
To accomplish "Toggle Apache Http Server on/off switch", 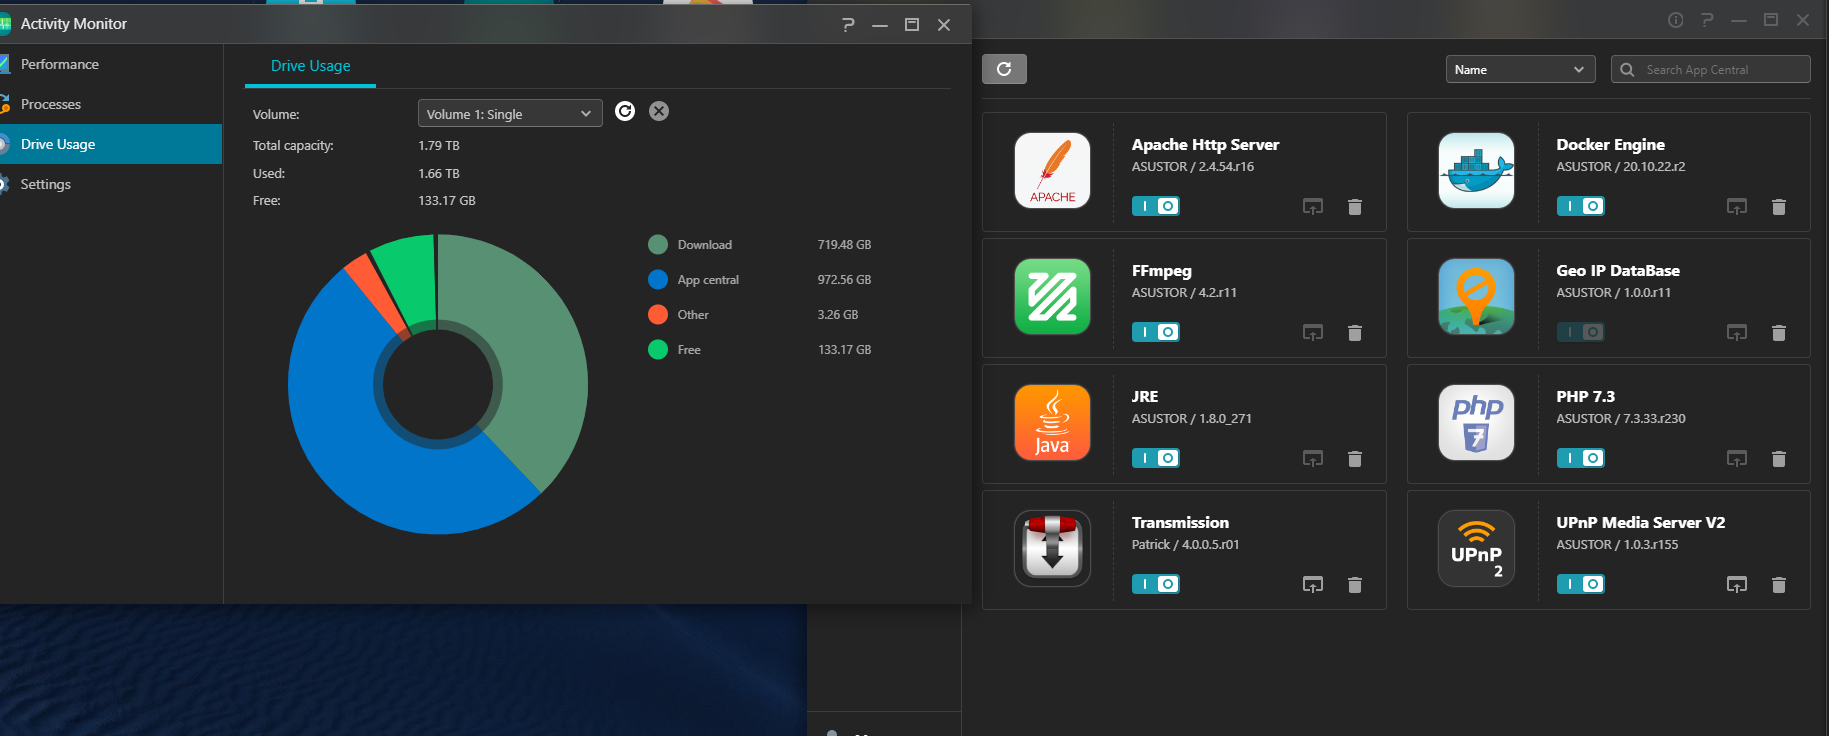I will [x=1156, y=206].
